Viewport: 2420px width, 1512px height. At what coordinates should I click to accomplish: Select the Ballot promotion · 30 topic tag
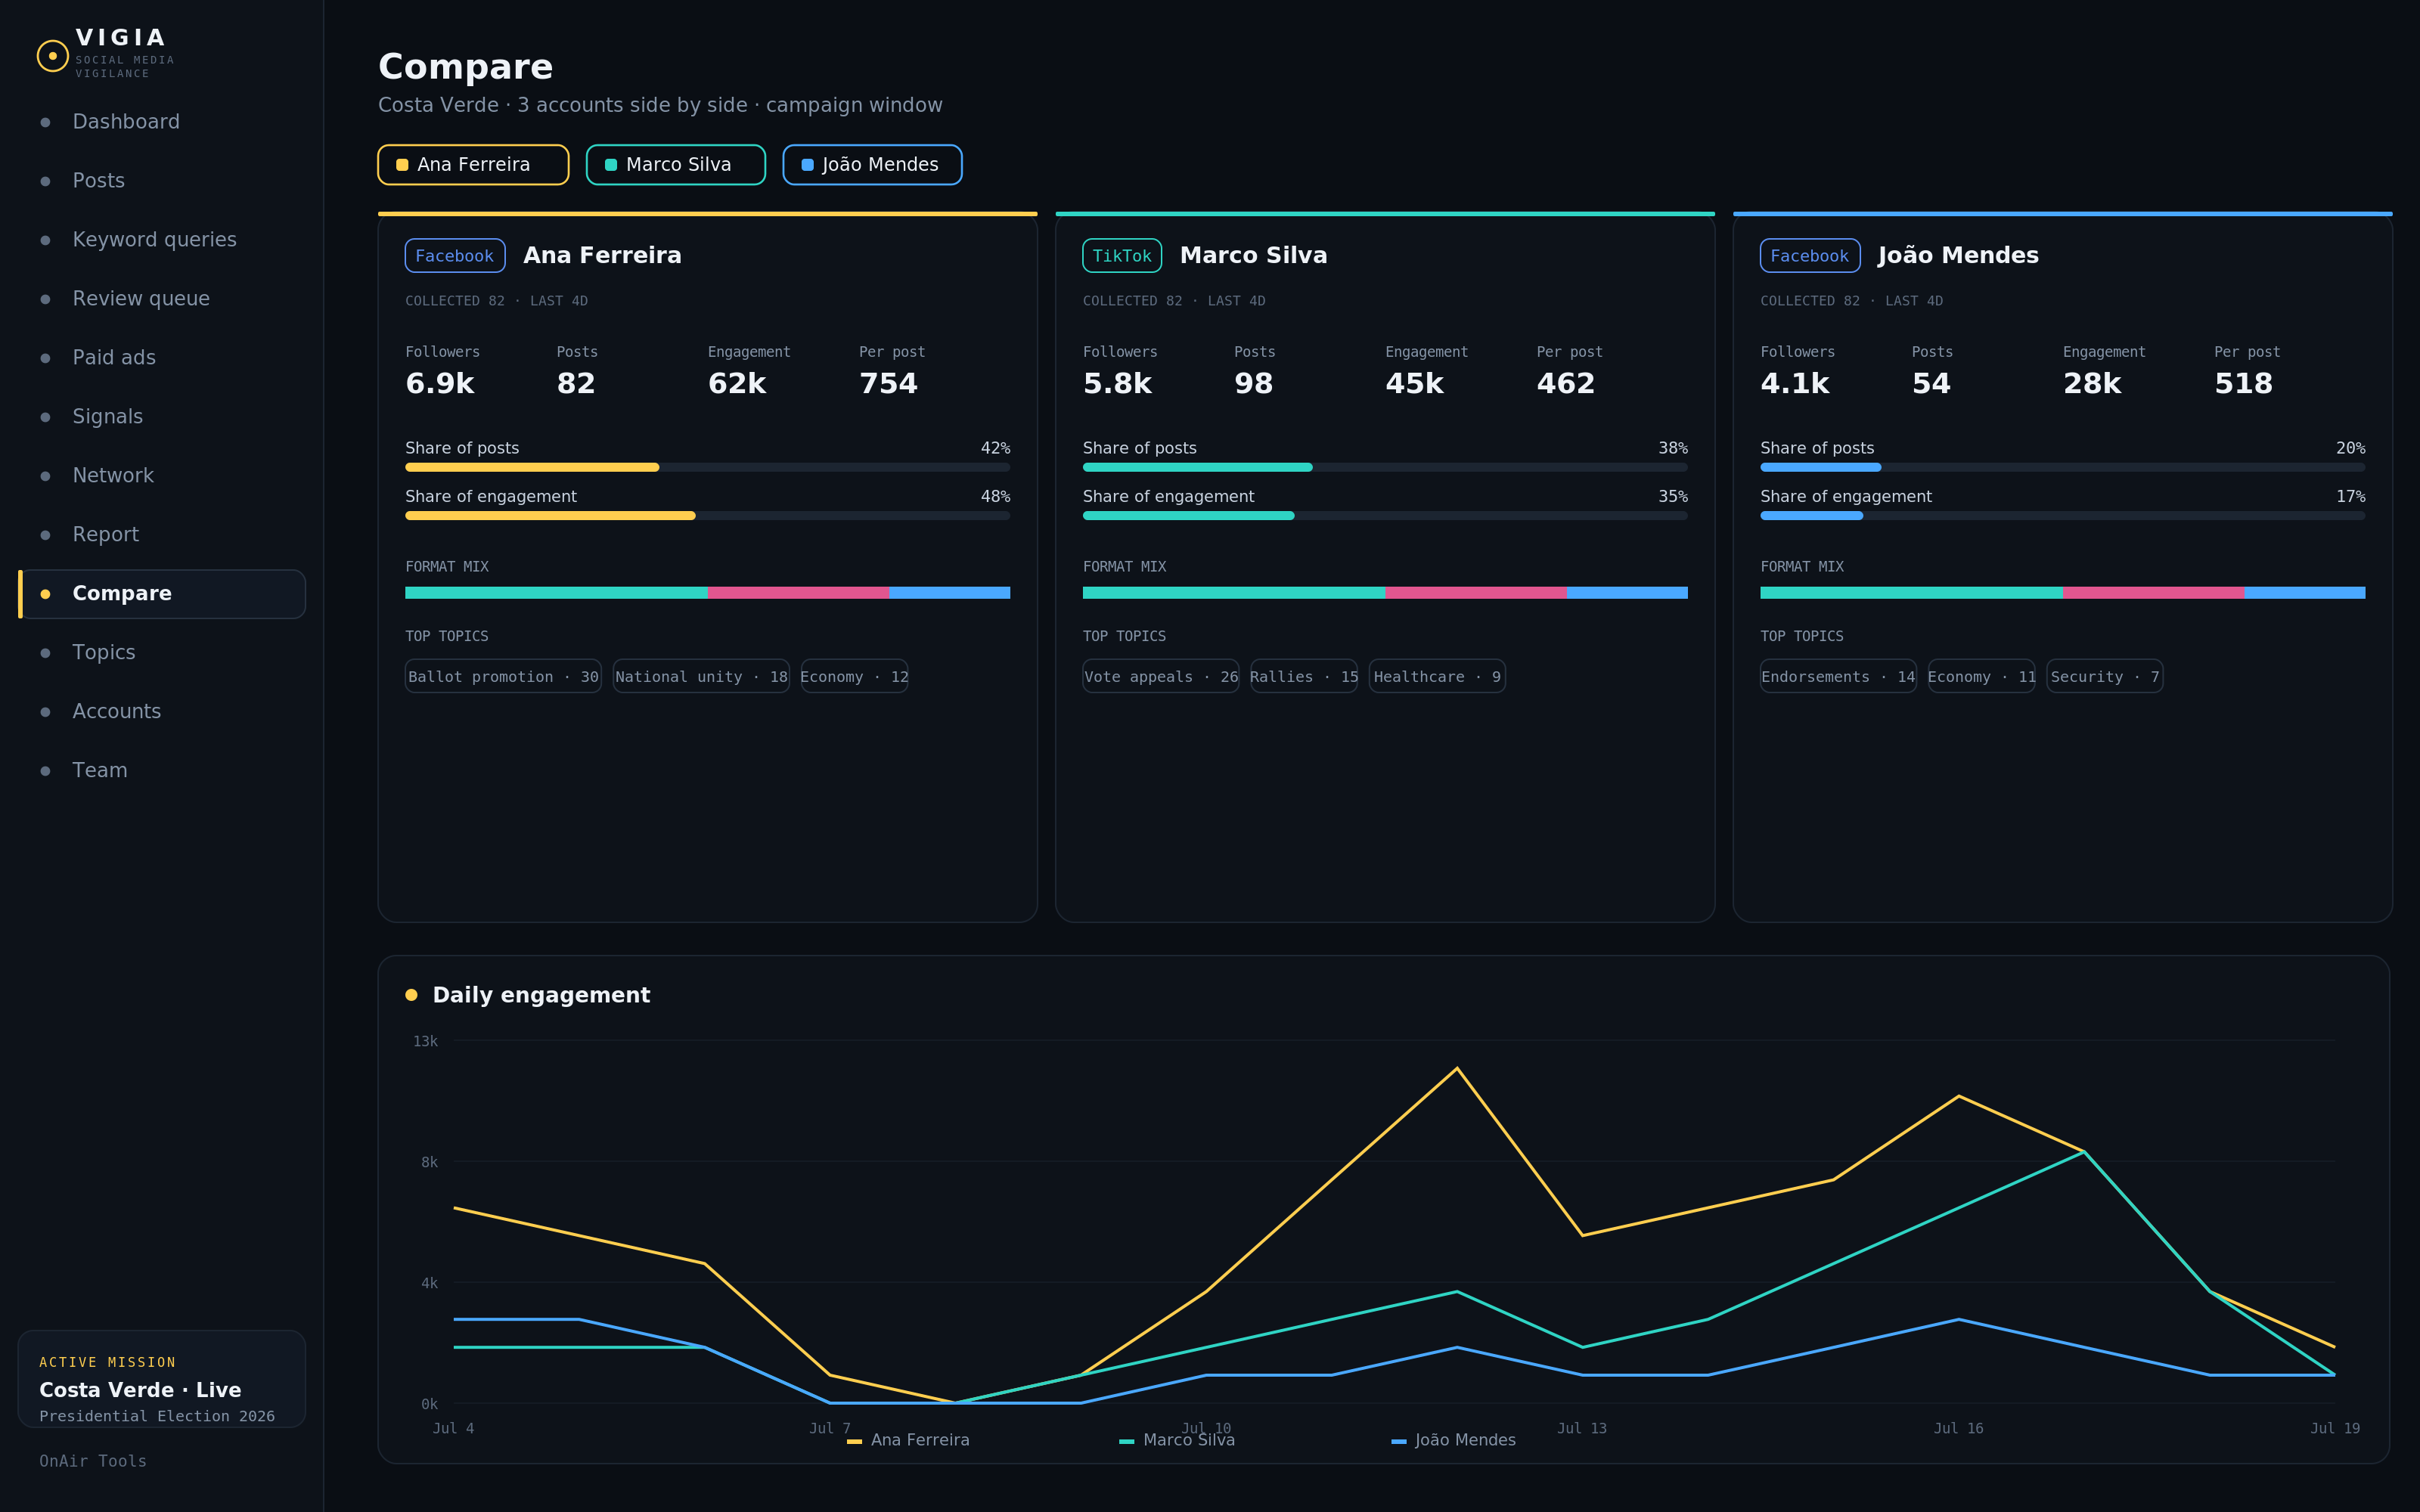pyautogui.click(x=503, y=677)
